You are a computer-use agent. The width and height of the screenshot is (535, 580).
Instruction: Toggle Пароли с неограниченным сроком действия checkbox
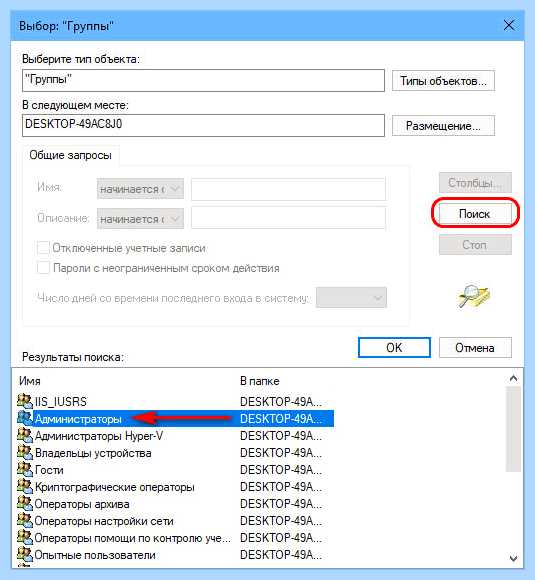coord(43,267)
